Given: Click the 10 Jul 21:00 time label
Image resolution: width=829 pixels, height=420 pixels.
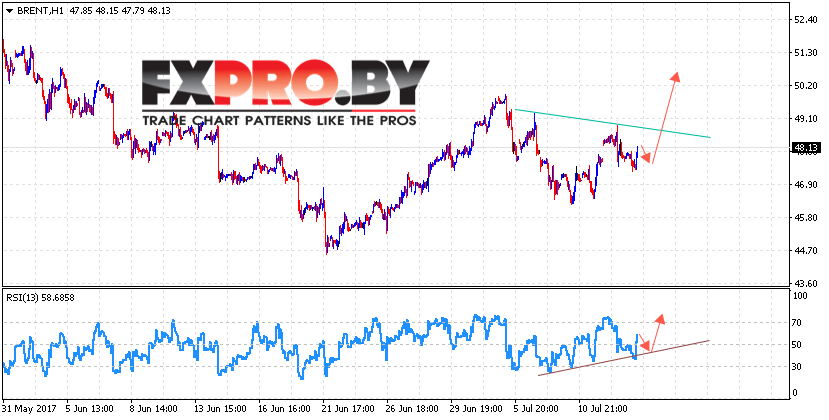Looking at the screenshot, I should pyautogui.click(x=601, y=409).
